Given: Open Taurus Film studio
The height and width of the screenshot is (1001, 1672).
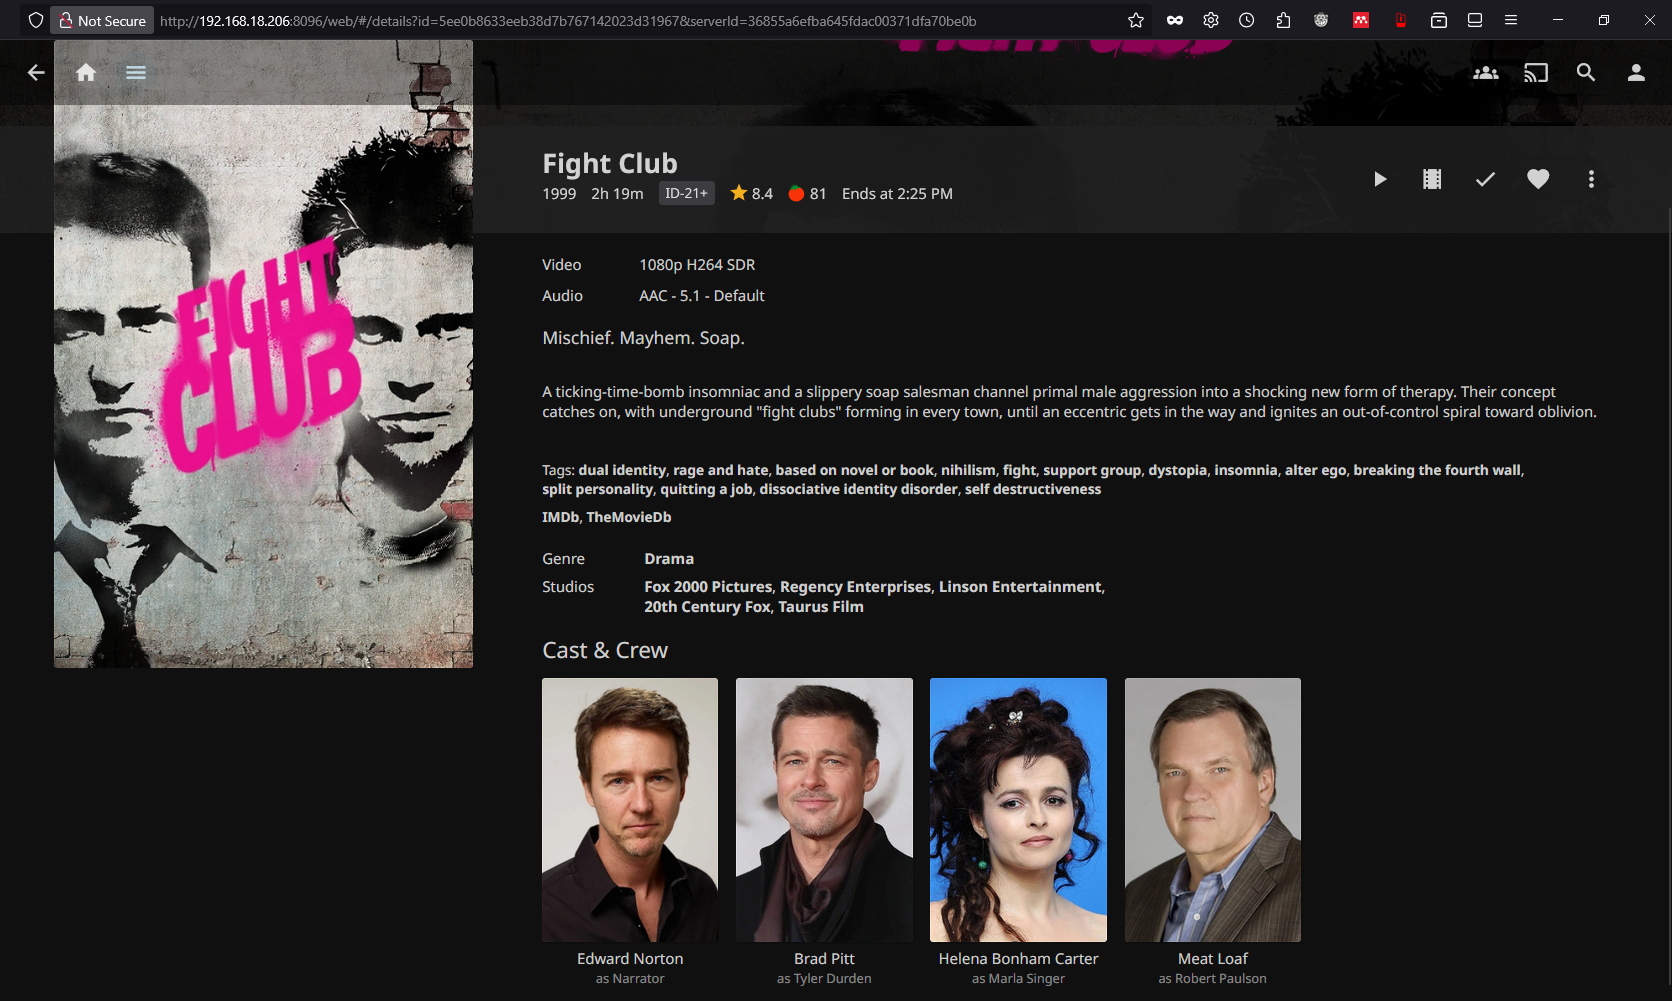Looking at the screenshot, I should point(821,607).
